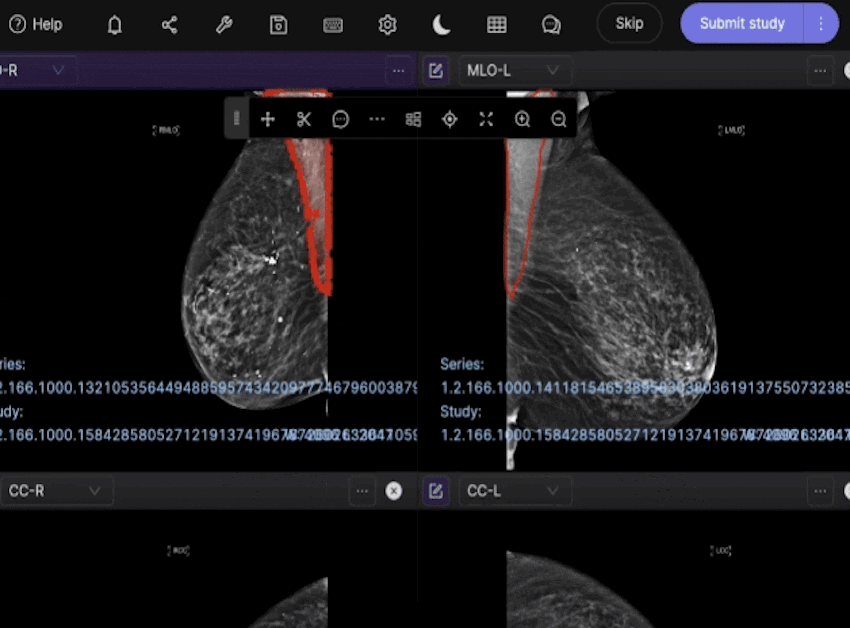Click the zoom out magnifier tool
The width and height of the screenshot is (850, 628).
559,119
